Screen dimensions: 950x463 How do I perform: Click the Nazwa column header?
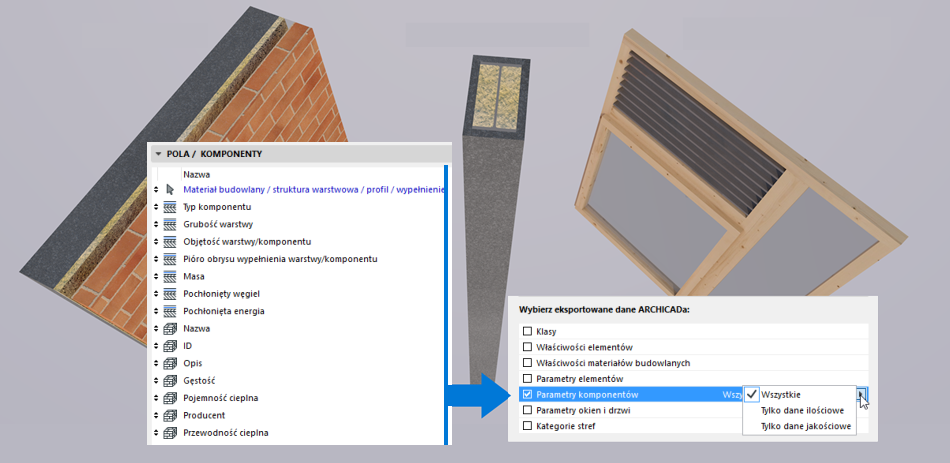196,175
